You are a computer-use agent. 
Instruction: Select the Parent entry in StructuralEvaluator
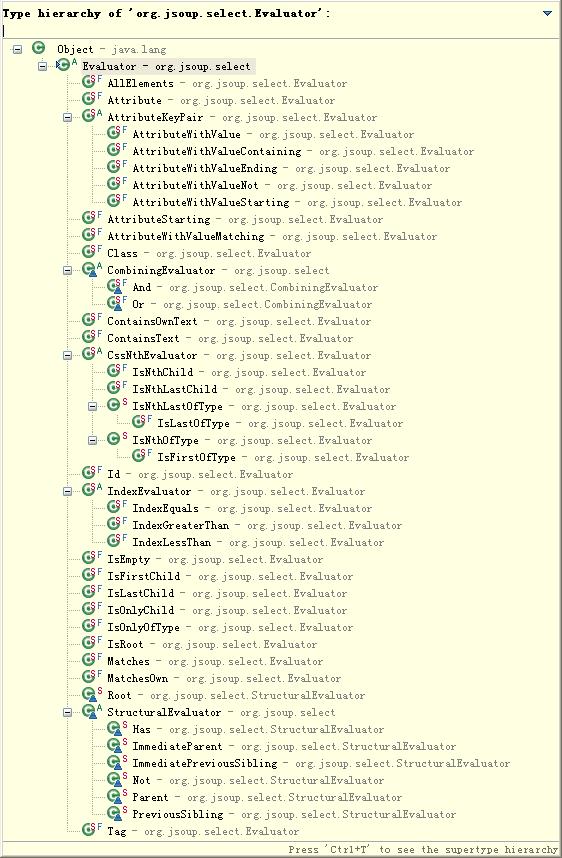point(268,797)
